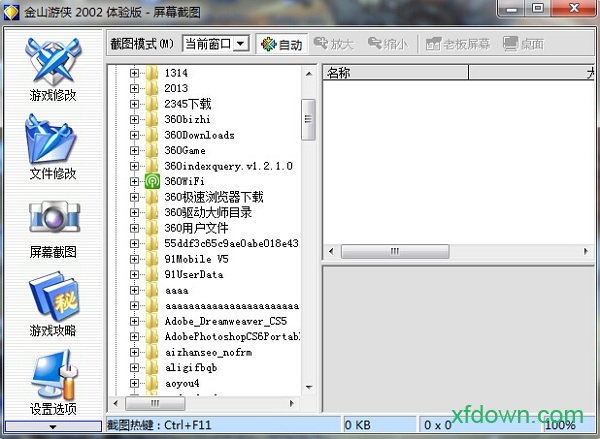Select the aligifbqb folder
This screenshot has width=600, height=439.
coord(191,368)
